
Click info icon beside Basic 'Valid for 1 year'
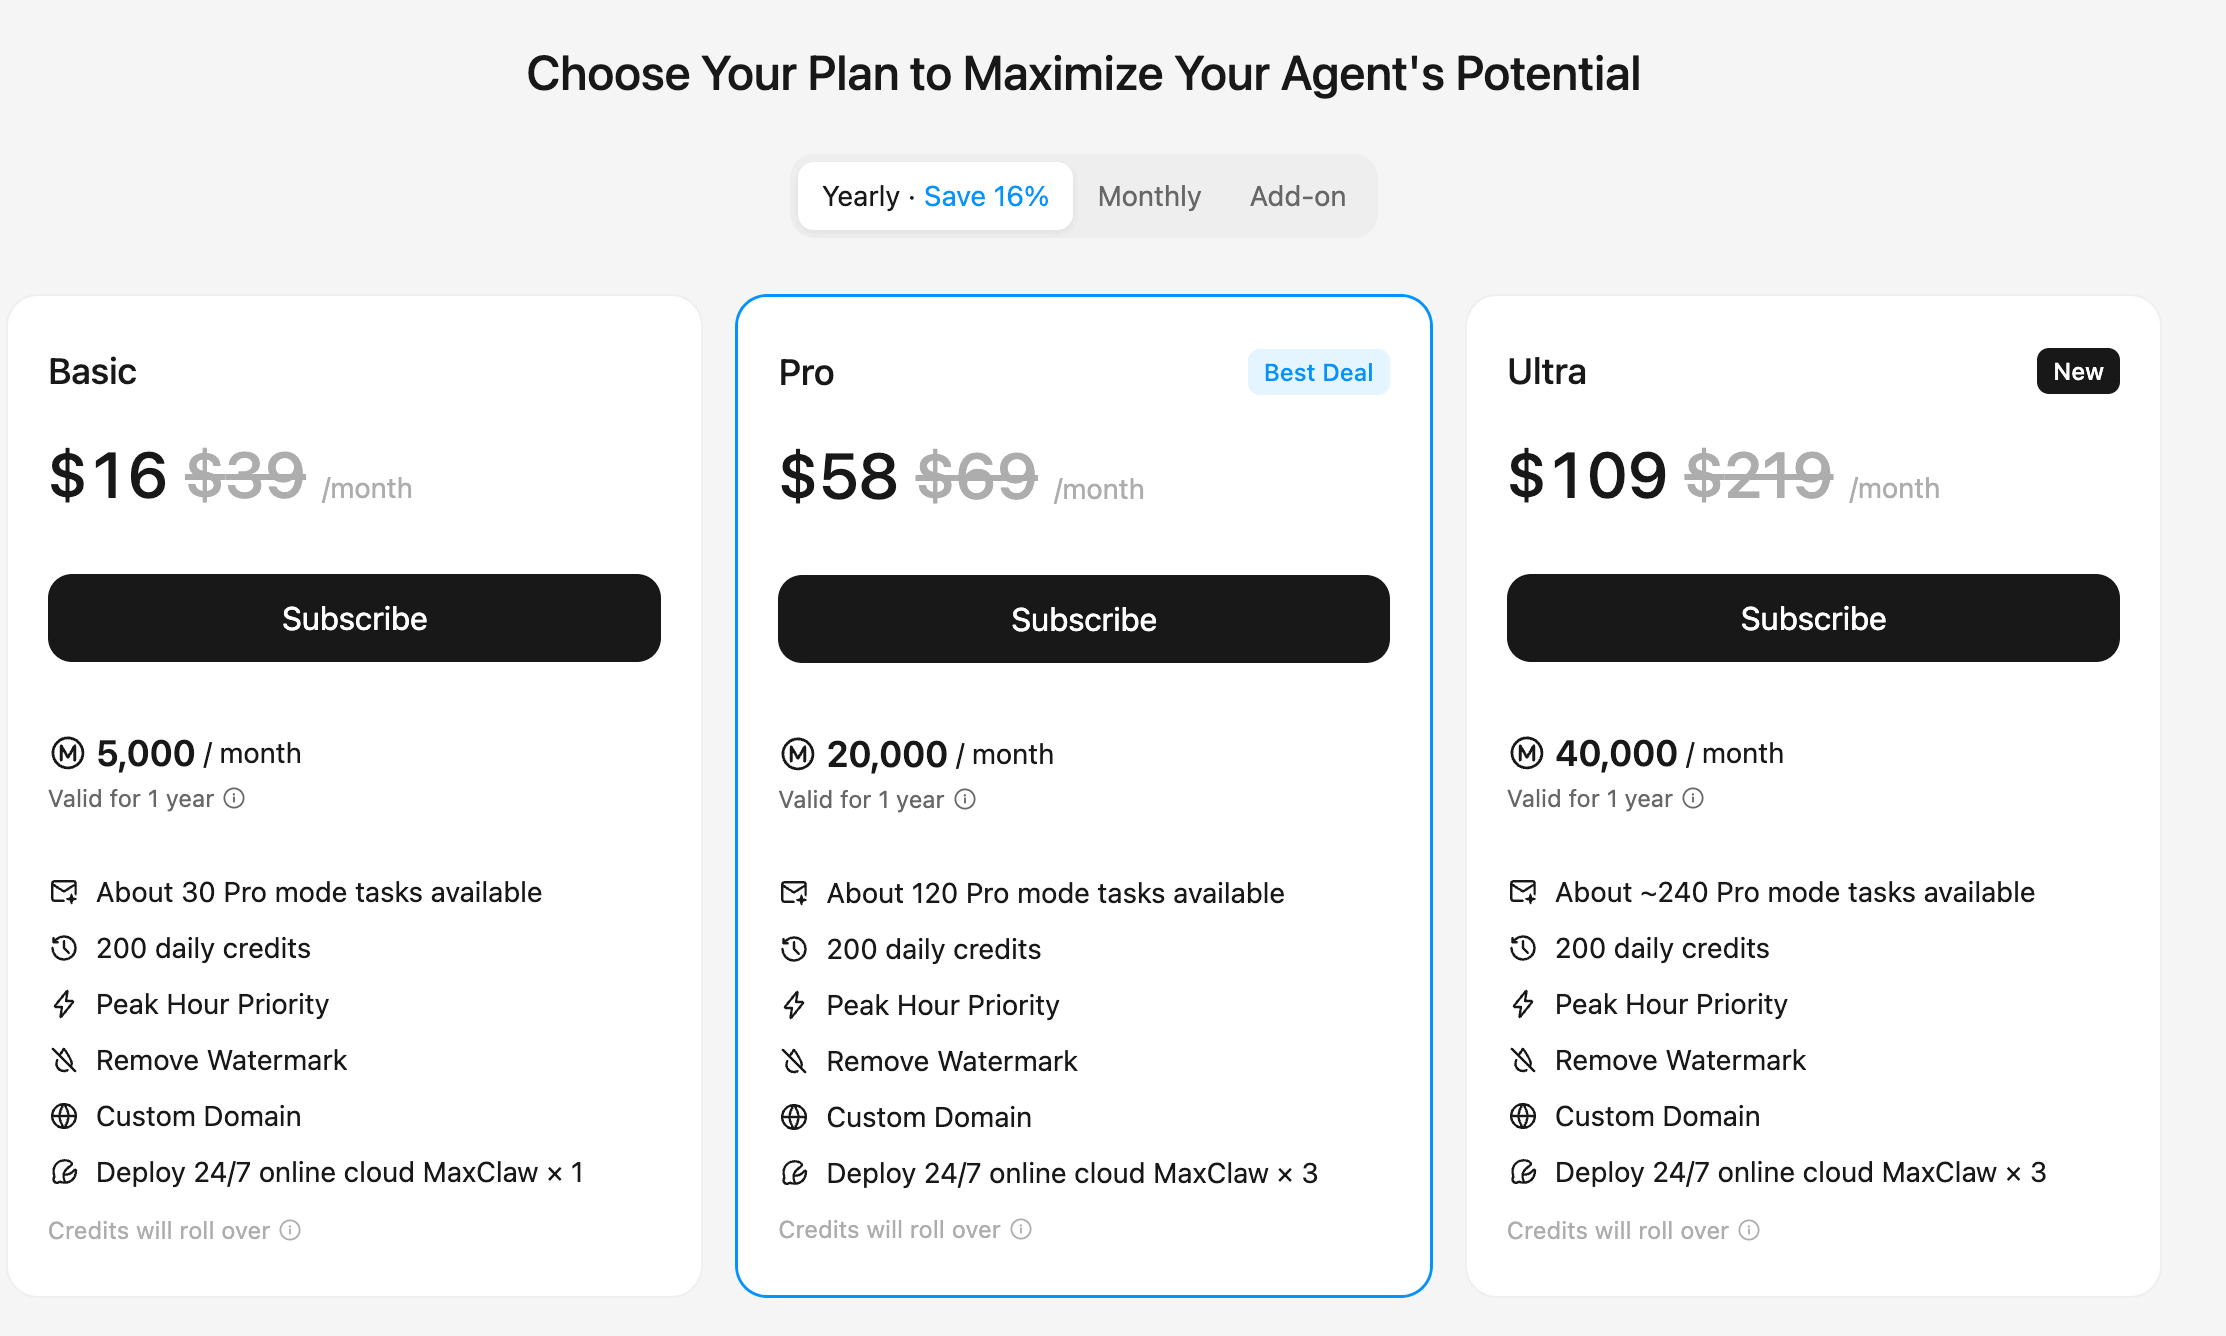pos(234,798)
